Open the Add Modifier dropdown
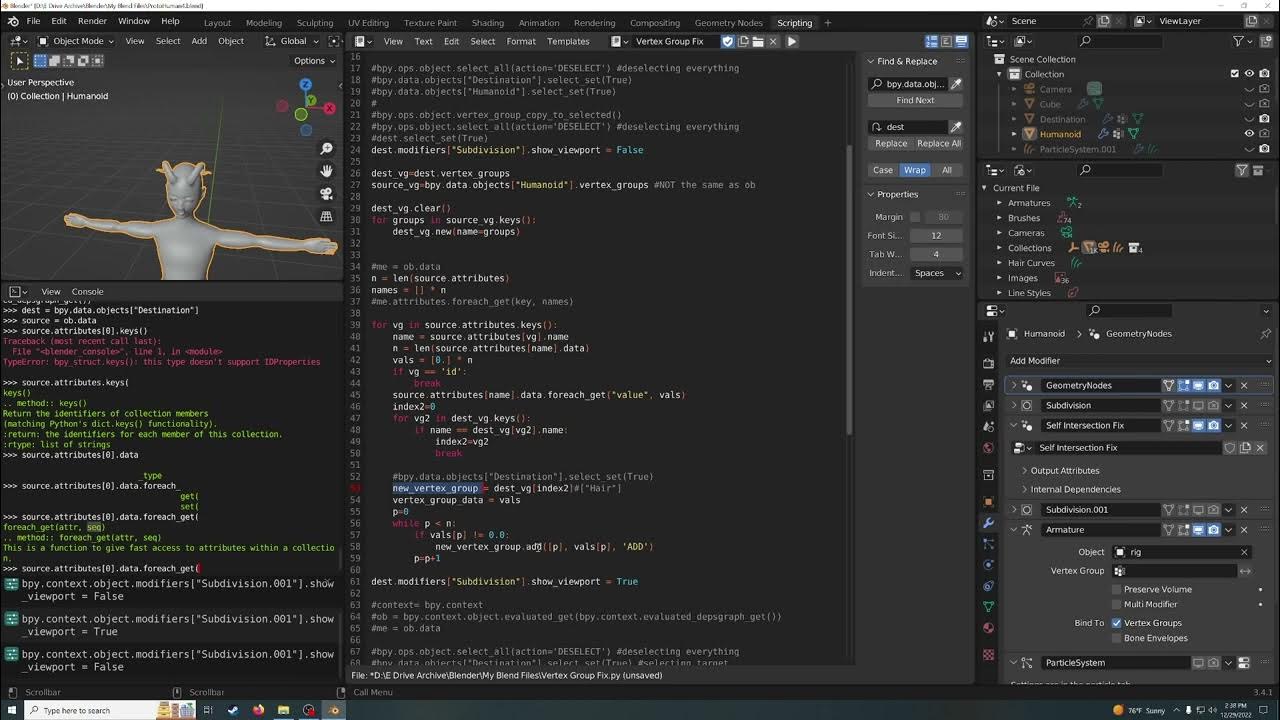Screen dimensions: 1280x720 coord(1139,361)
